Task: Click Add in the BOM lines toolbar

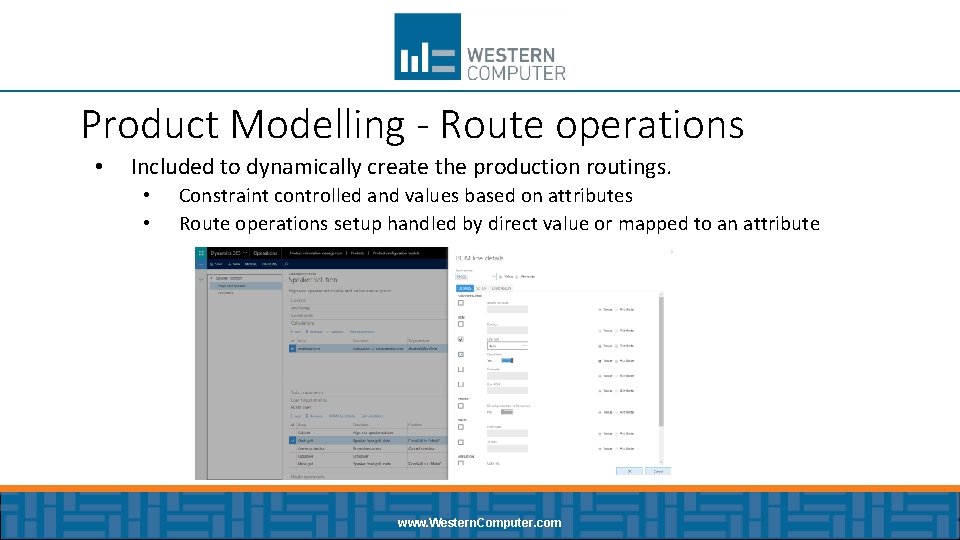Action: coord(295,416)
